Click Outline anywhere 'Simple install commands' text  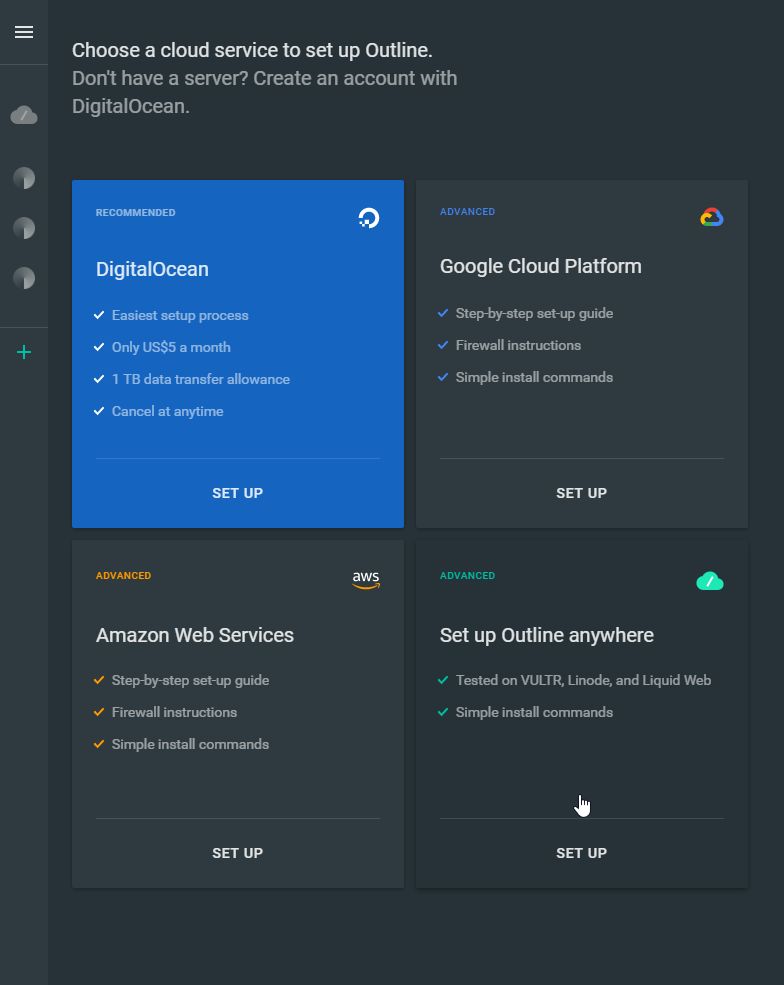pos(534,712)
